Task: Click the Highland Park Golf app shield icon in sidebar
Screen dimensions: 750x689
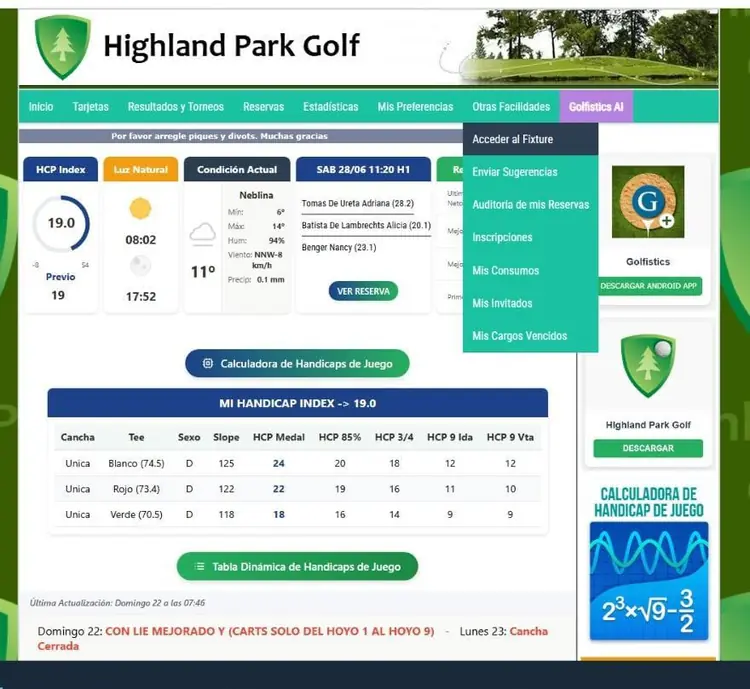Action: 648,366
